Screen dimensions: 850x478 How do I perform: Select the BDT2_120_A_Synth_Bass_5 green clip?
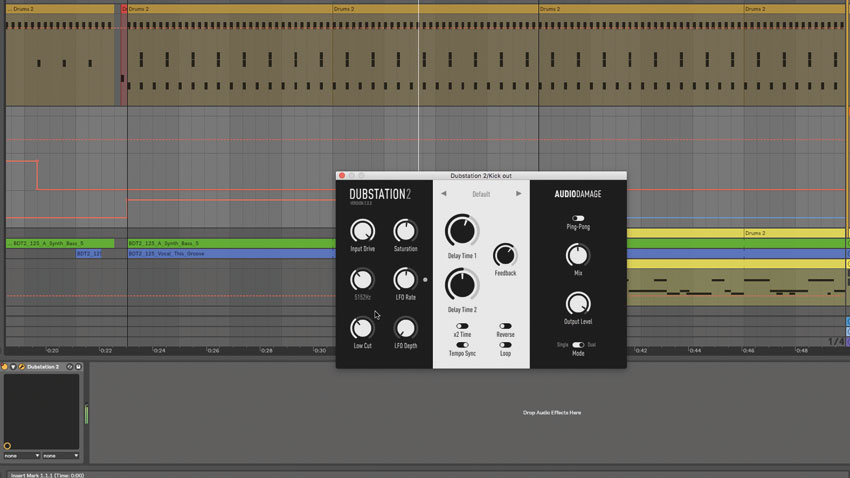(60, 243)
